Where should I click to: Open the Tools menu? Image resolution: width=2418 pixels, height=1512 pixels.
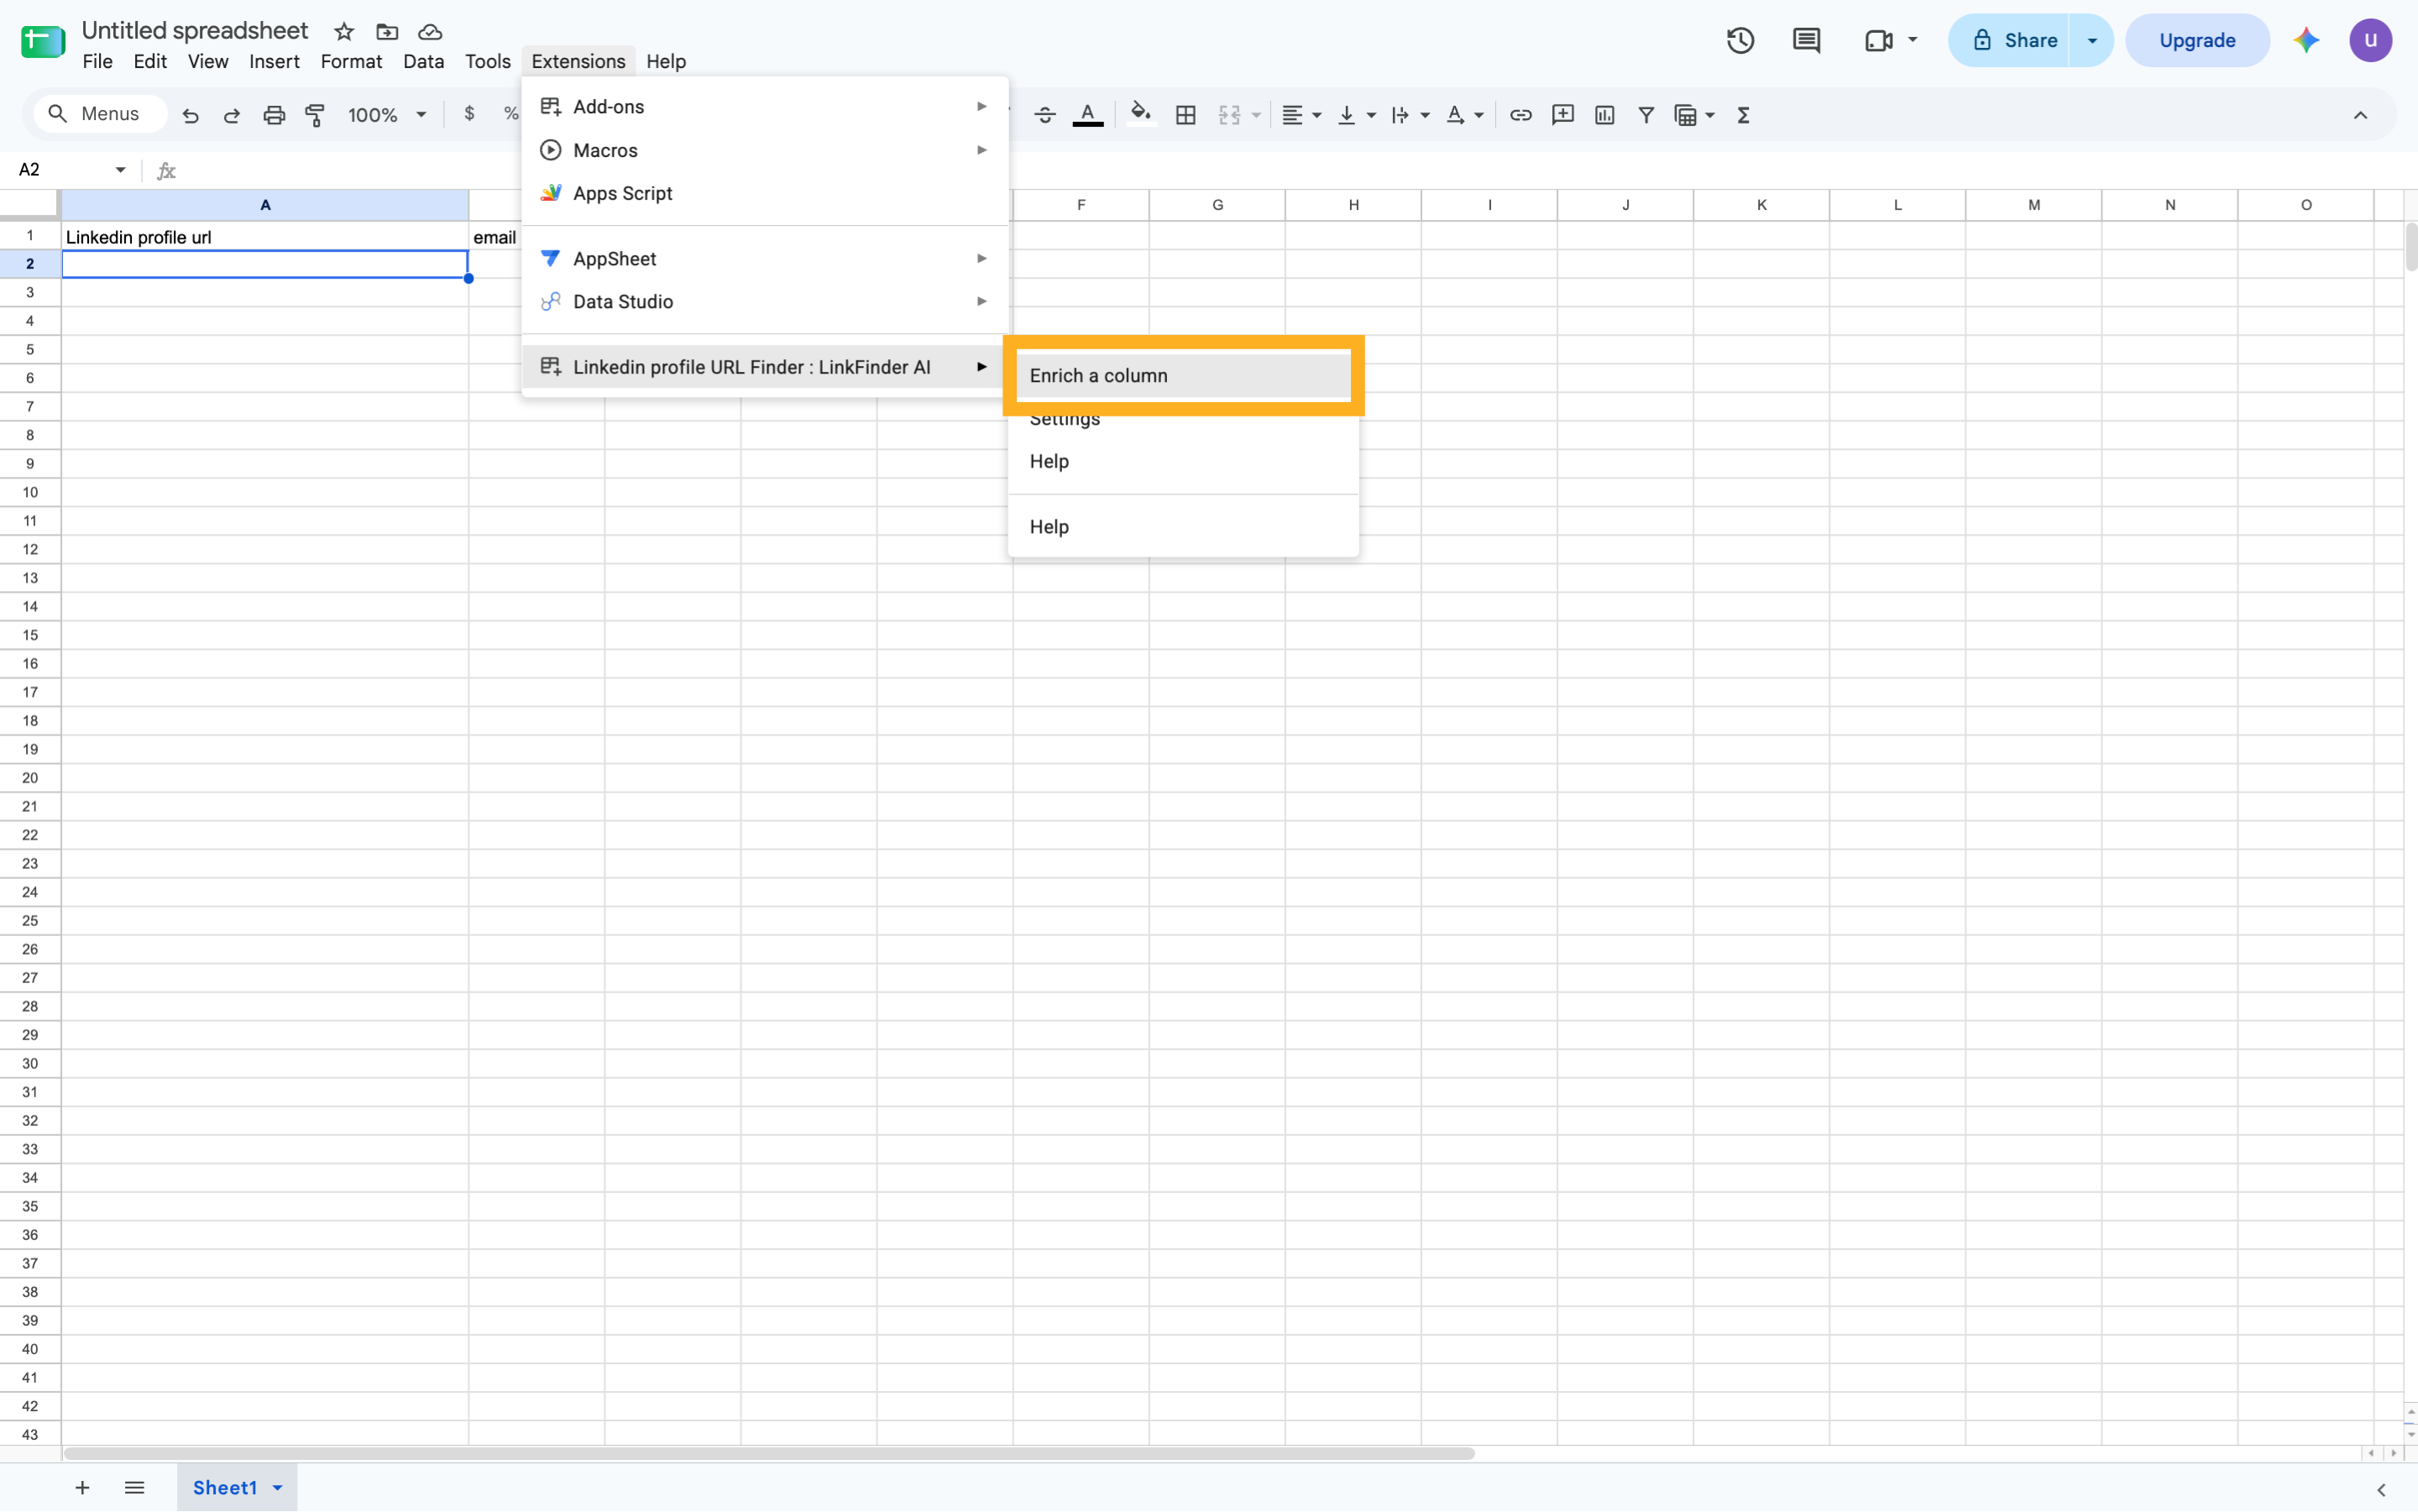pos(488,61)
